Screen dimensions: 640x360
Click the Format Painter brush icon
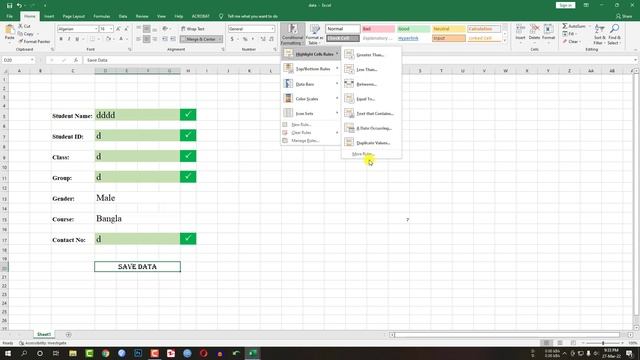click(x=20, y=42)
